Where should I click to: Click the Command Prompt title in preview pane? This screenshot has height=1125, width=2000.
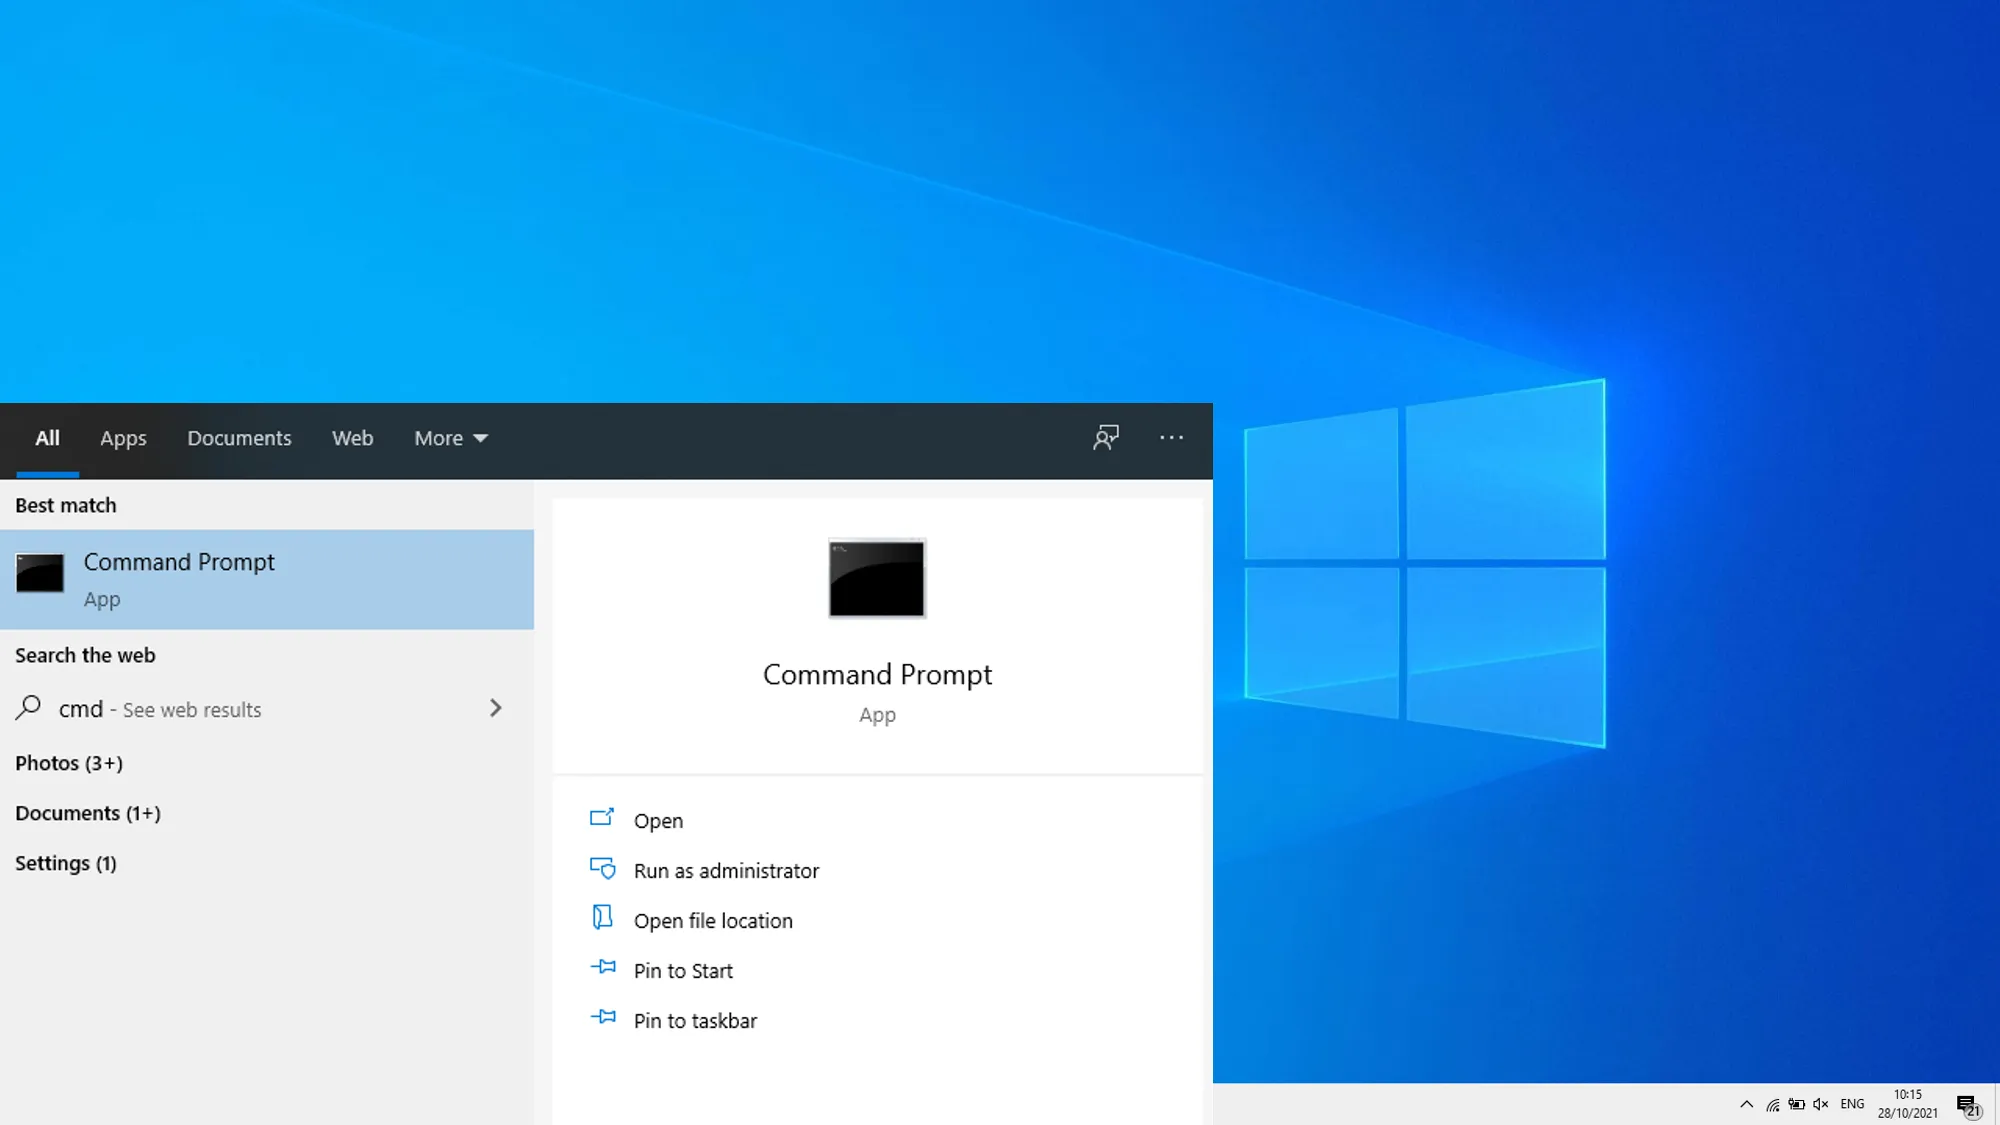(877, 675)
